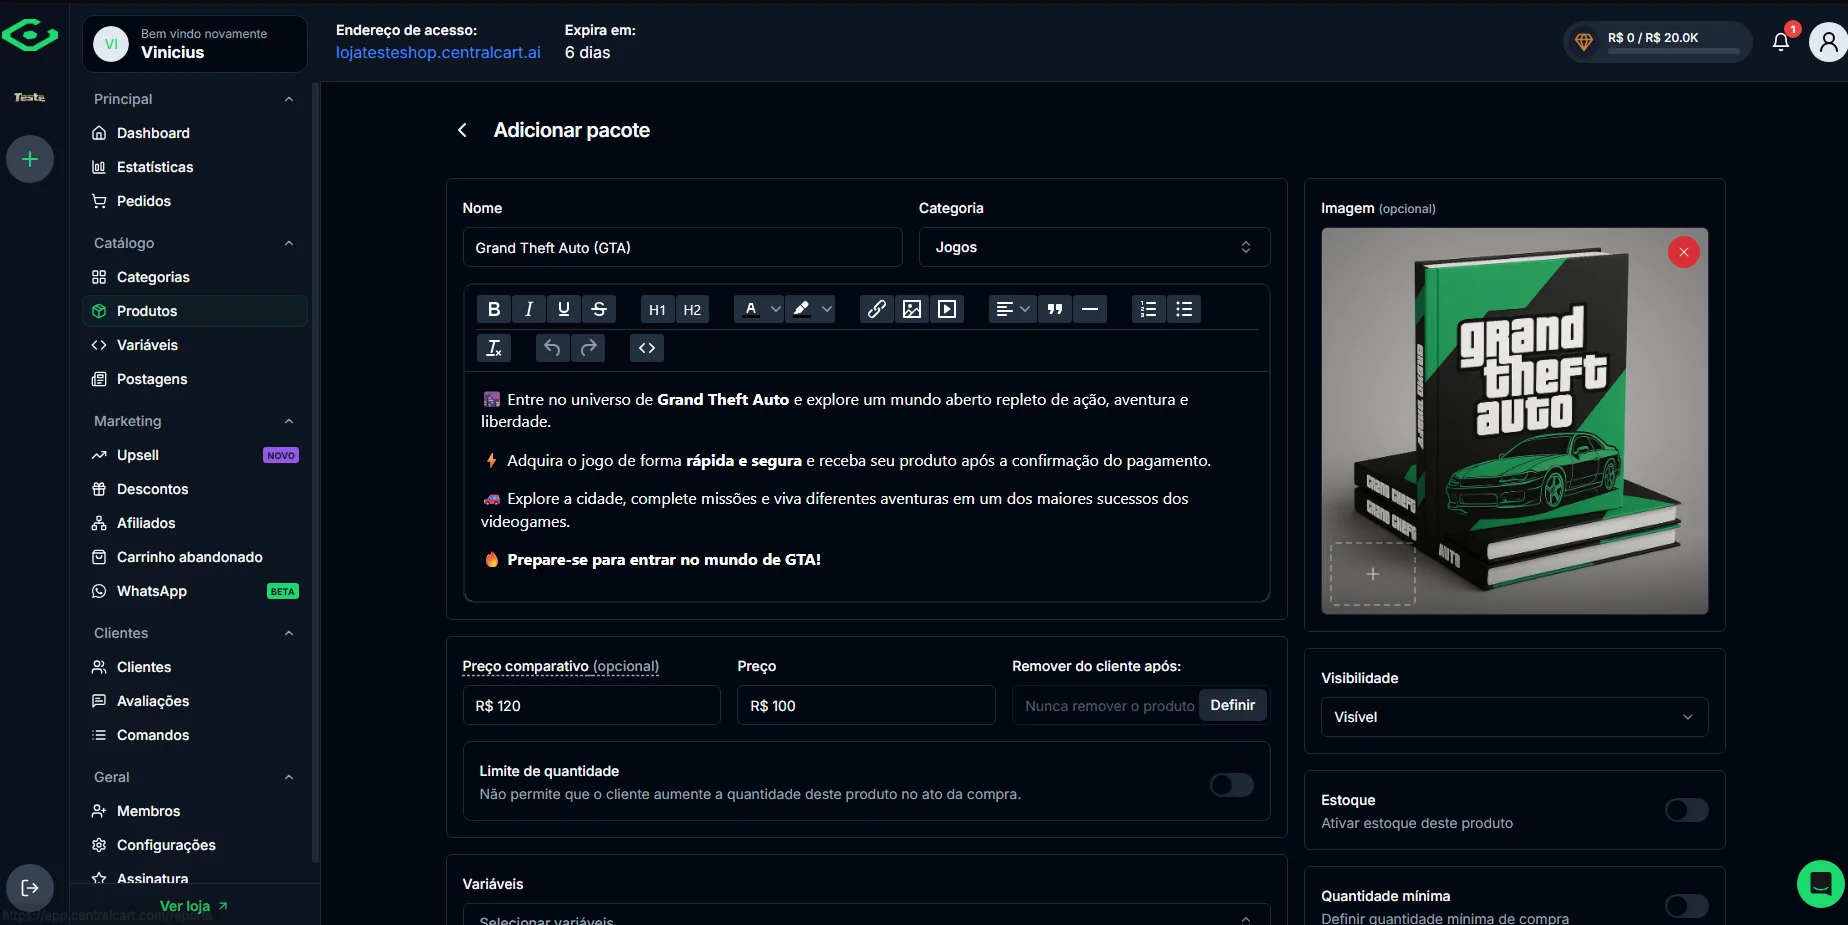Toggle bold formatting in editor

(494, 309)
